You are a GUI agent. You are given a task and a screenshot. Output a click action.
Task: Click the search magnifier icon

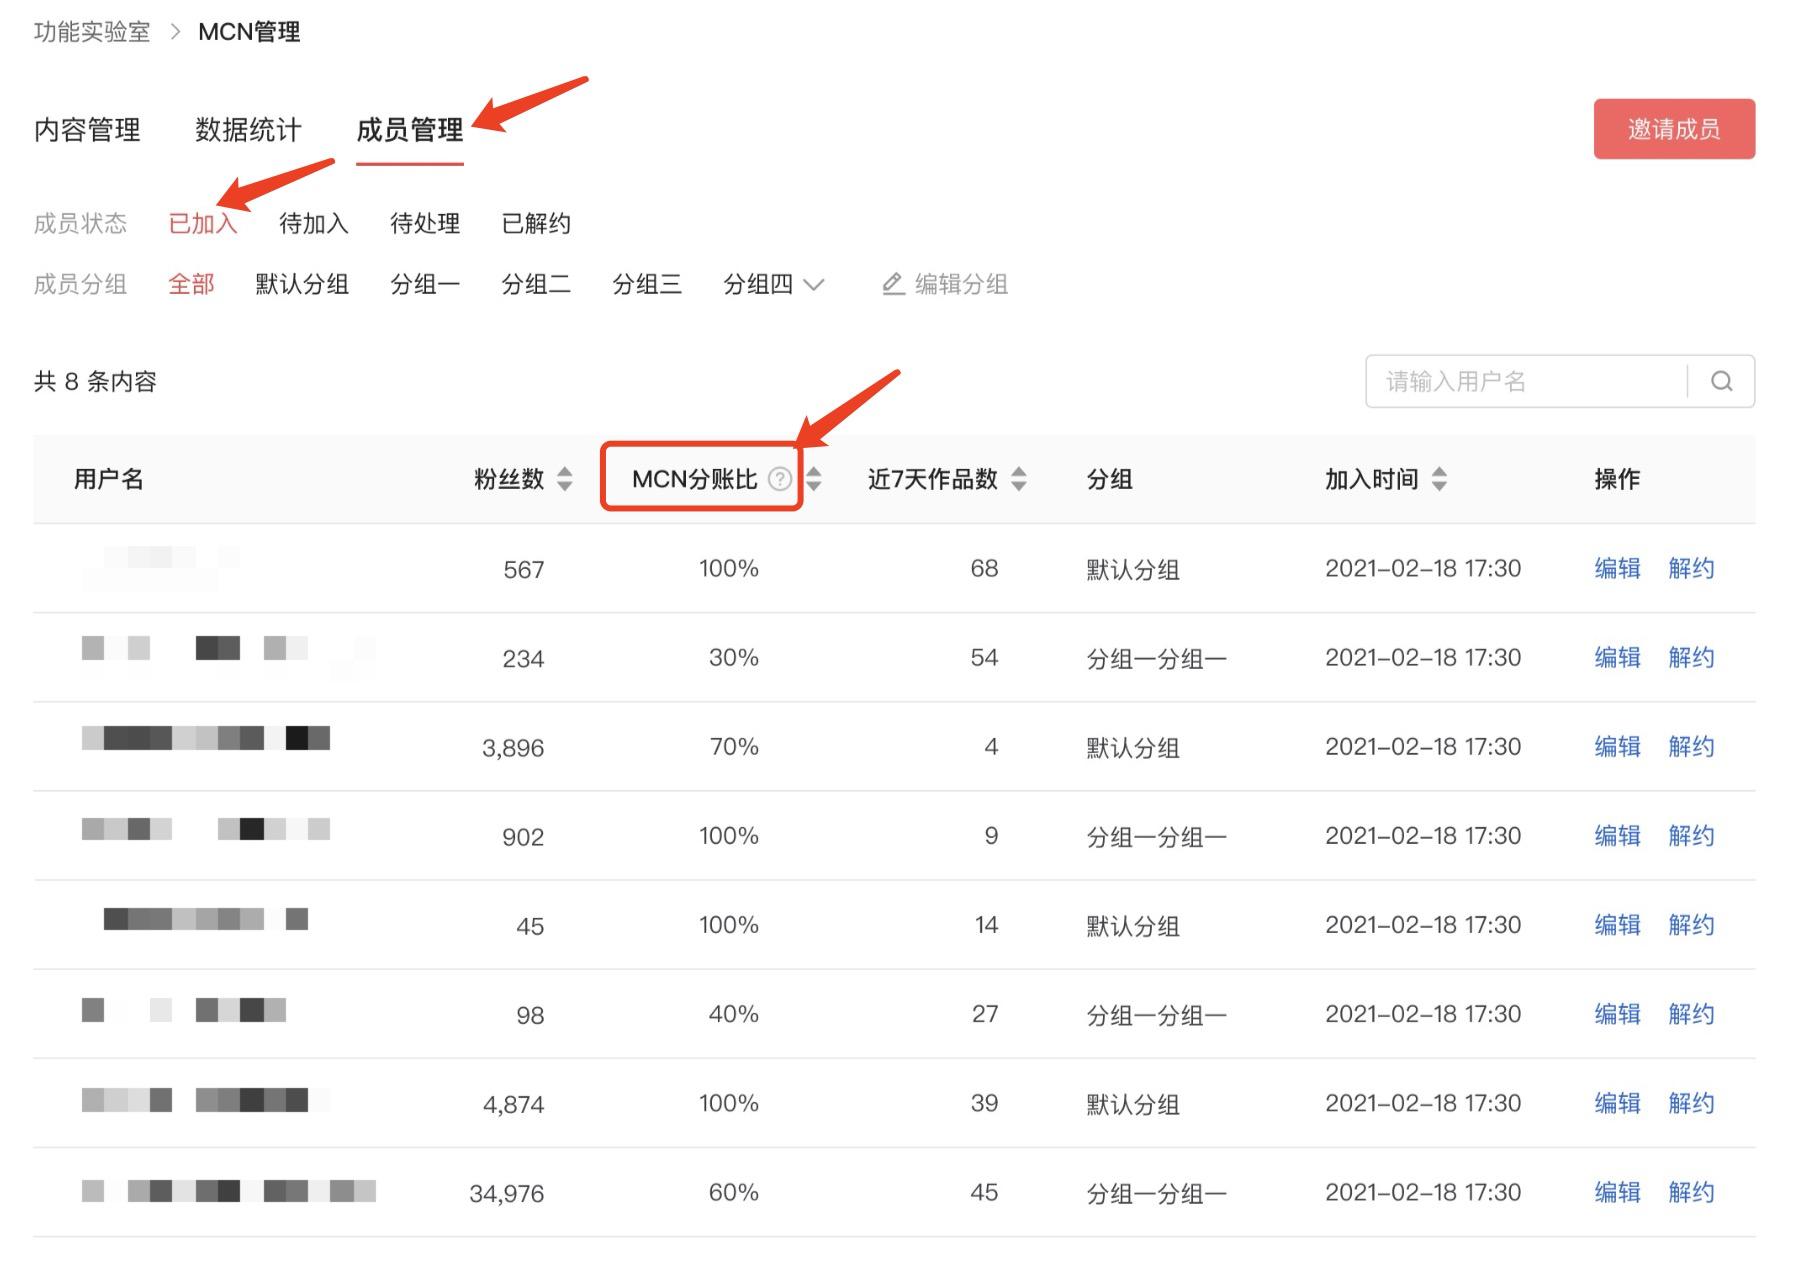pyautogui.click(x=1722, y=381)
